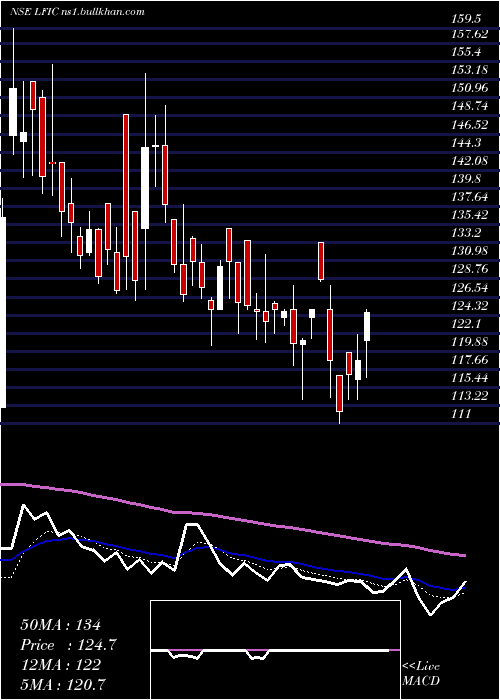Click the 50MA : 134 readout

pos(61,625)
